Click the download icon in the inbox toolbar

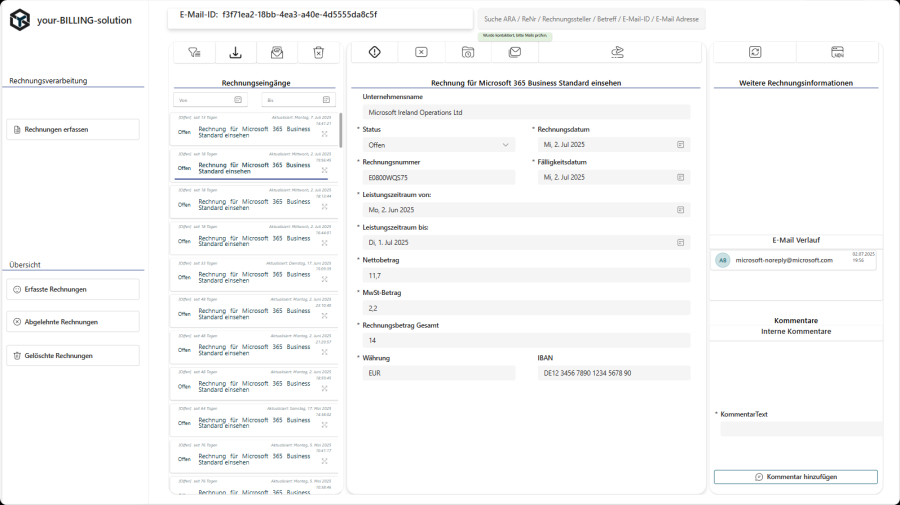pyautogui.click(x=236, y=53)
